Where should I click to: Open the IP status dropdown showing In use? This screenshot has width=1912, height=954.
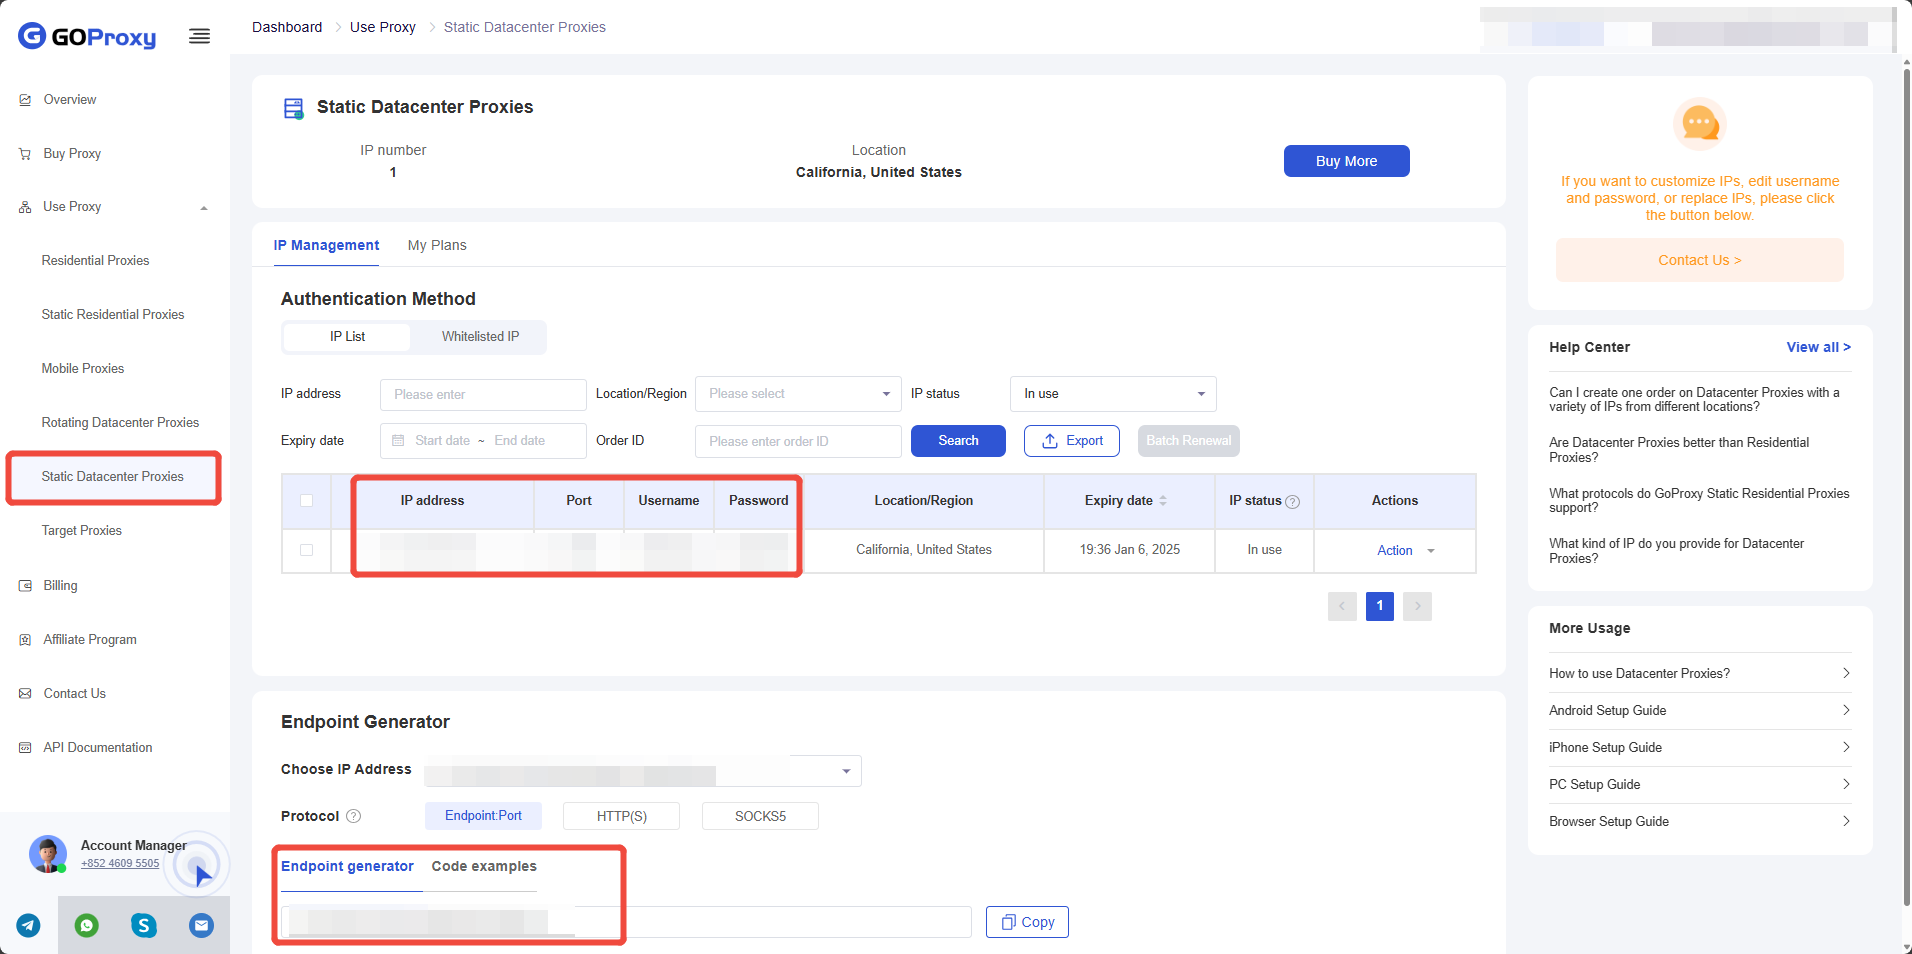(1113, 394)
